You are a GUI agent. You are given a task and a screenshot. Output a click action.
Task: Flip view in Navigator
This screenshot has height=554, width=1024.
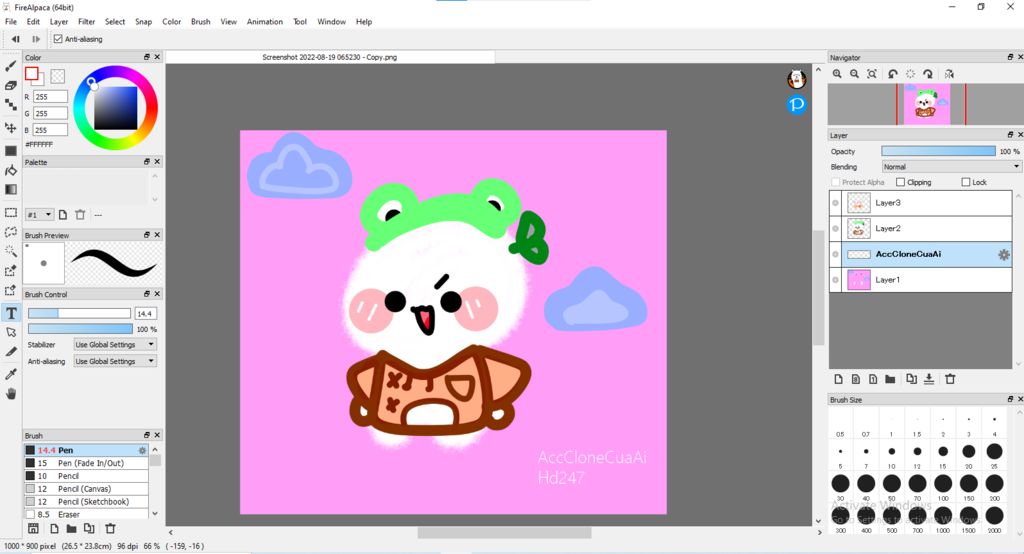(949, 74)
